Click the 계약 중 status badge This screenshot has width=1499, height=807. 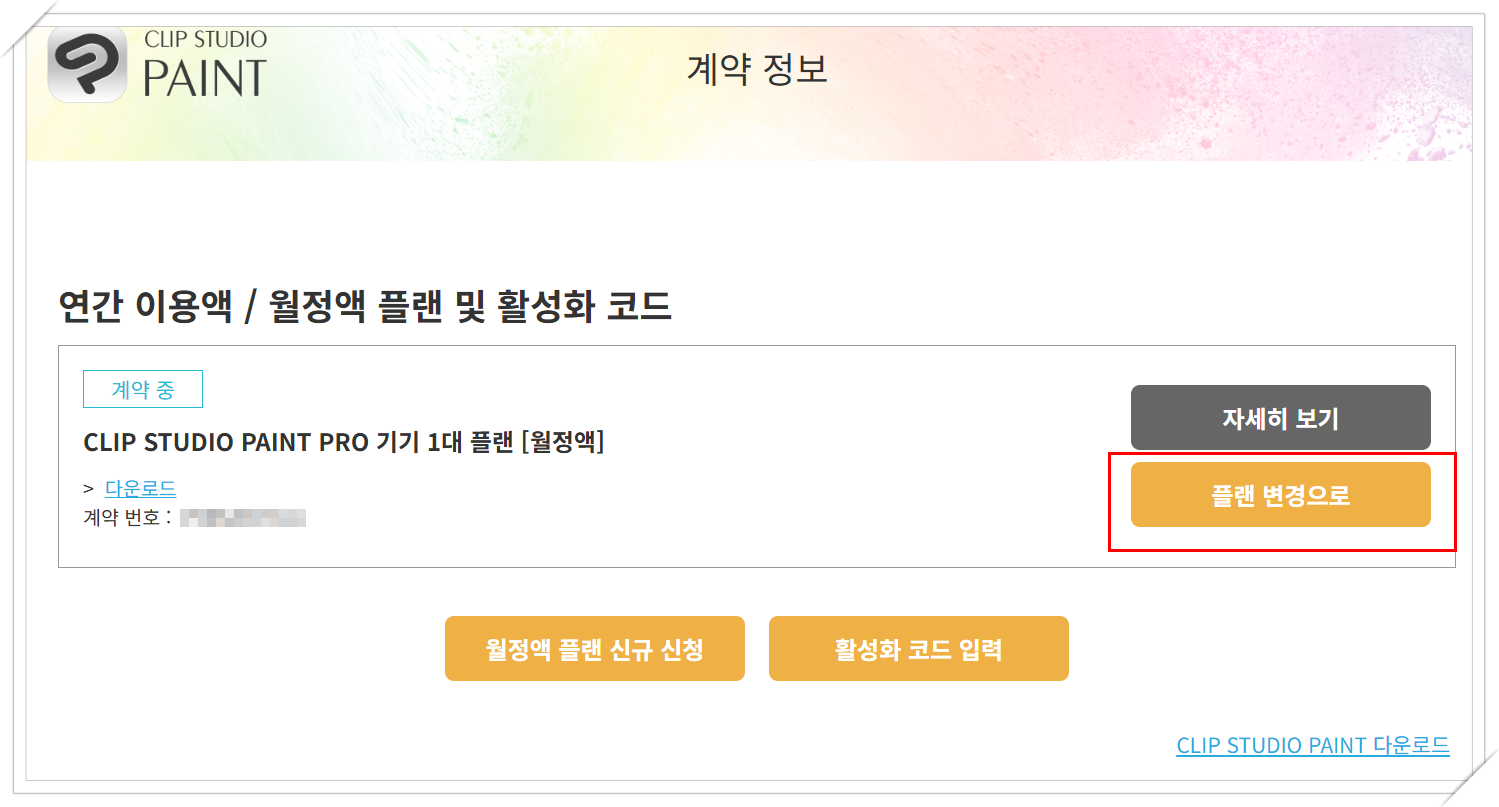click(x=142, y=389)
